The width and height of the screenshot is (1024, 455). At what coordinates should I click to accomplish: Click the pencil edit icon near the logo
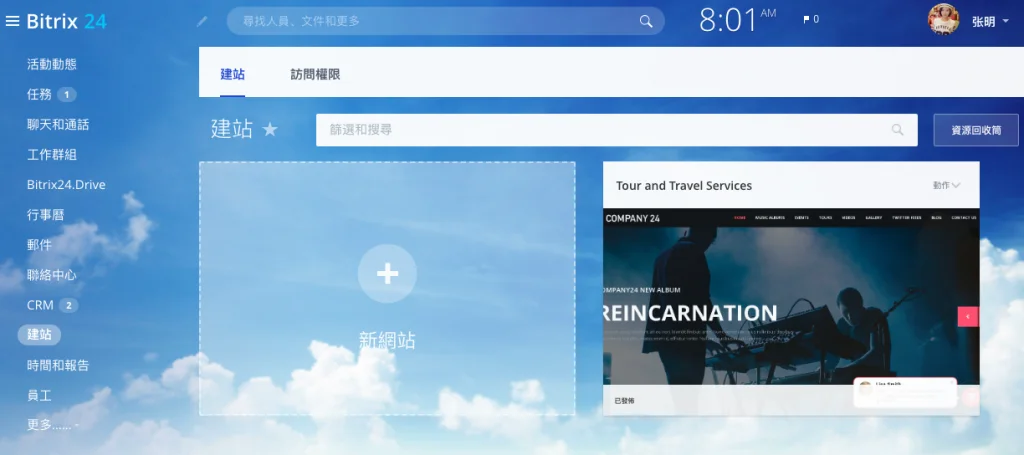[x=202, y=22]
